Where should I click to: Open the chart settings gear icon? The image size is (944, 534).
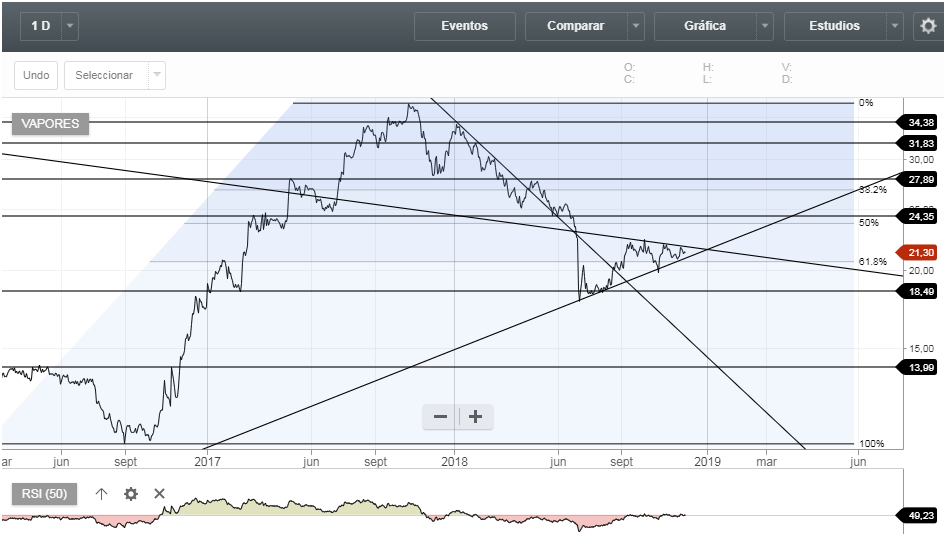928,26
